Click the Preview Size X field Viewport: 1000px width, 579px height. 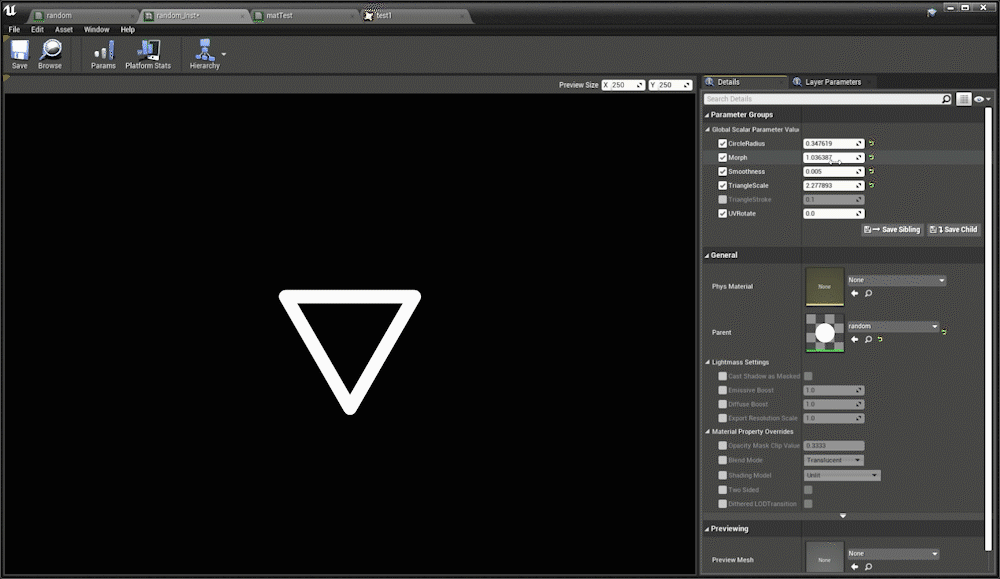click(x=623, y=85)
